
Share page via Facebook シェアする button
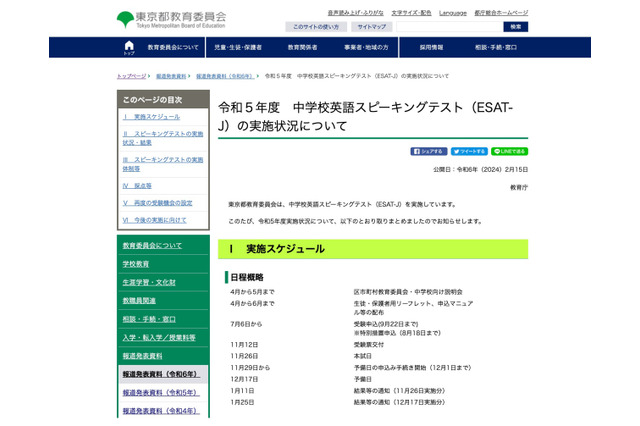(429, 151)
